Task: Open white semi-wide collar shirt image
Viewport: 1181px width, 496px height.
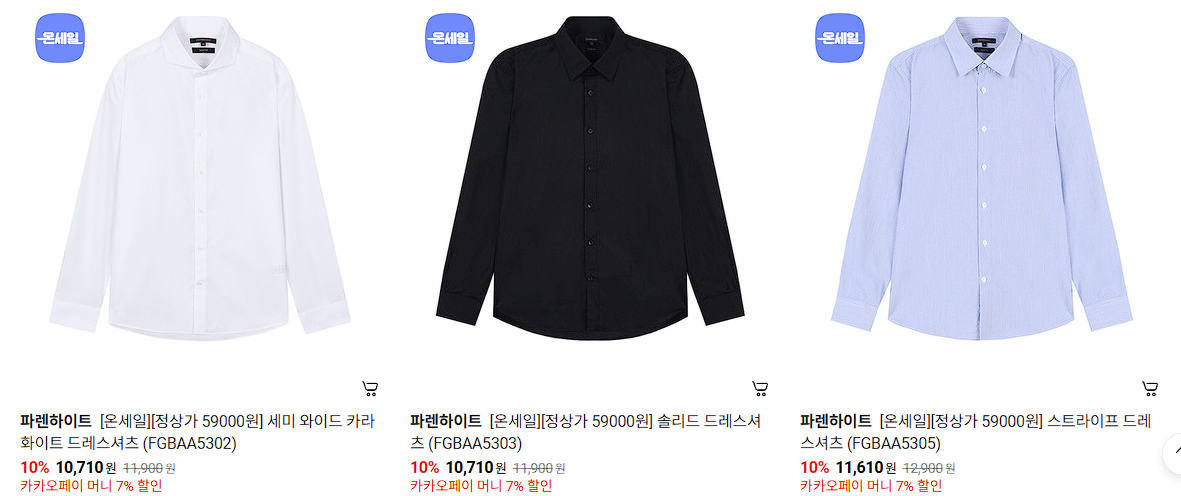Action: 200,178
